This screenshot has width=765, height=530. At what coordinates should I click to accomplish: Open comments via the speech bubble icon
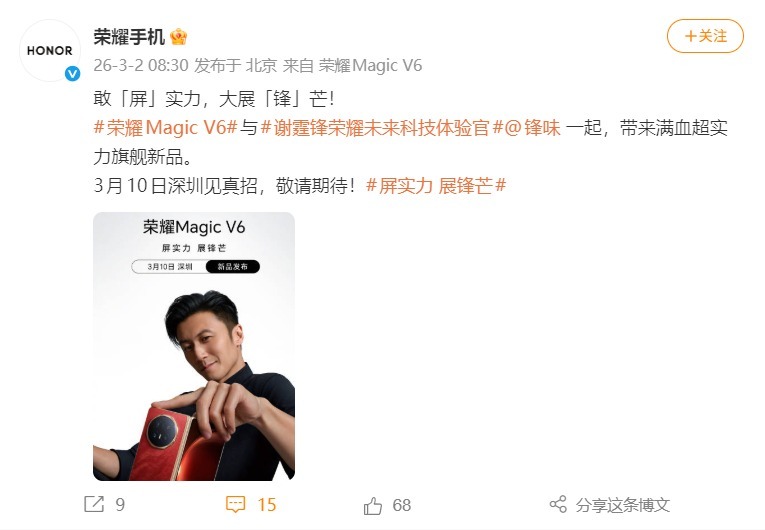click(235, 505)
